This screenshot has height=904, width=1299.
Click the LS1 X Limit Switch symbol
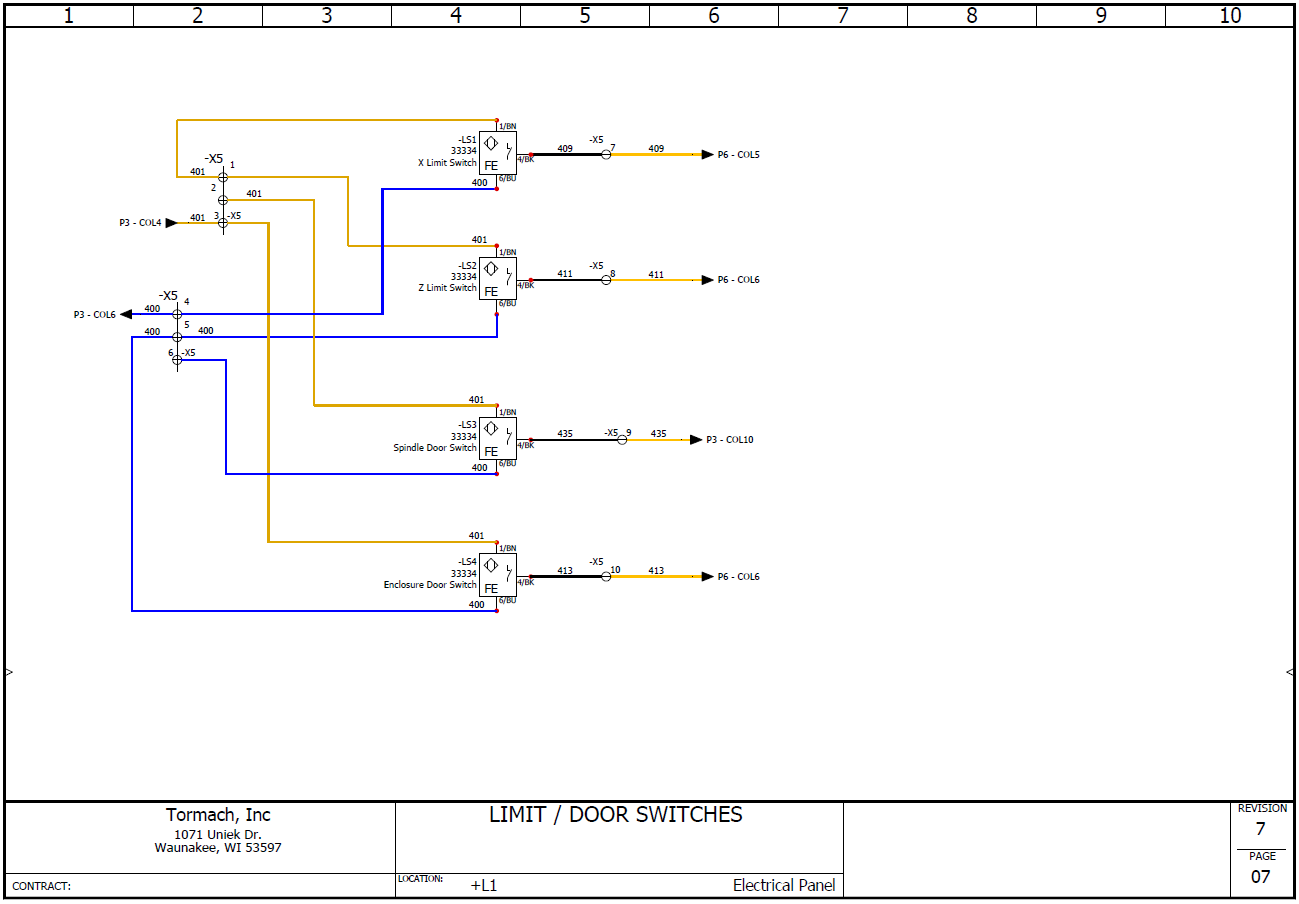497,153
